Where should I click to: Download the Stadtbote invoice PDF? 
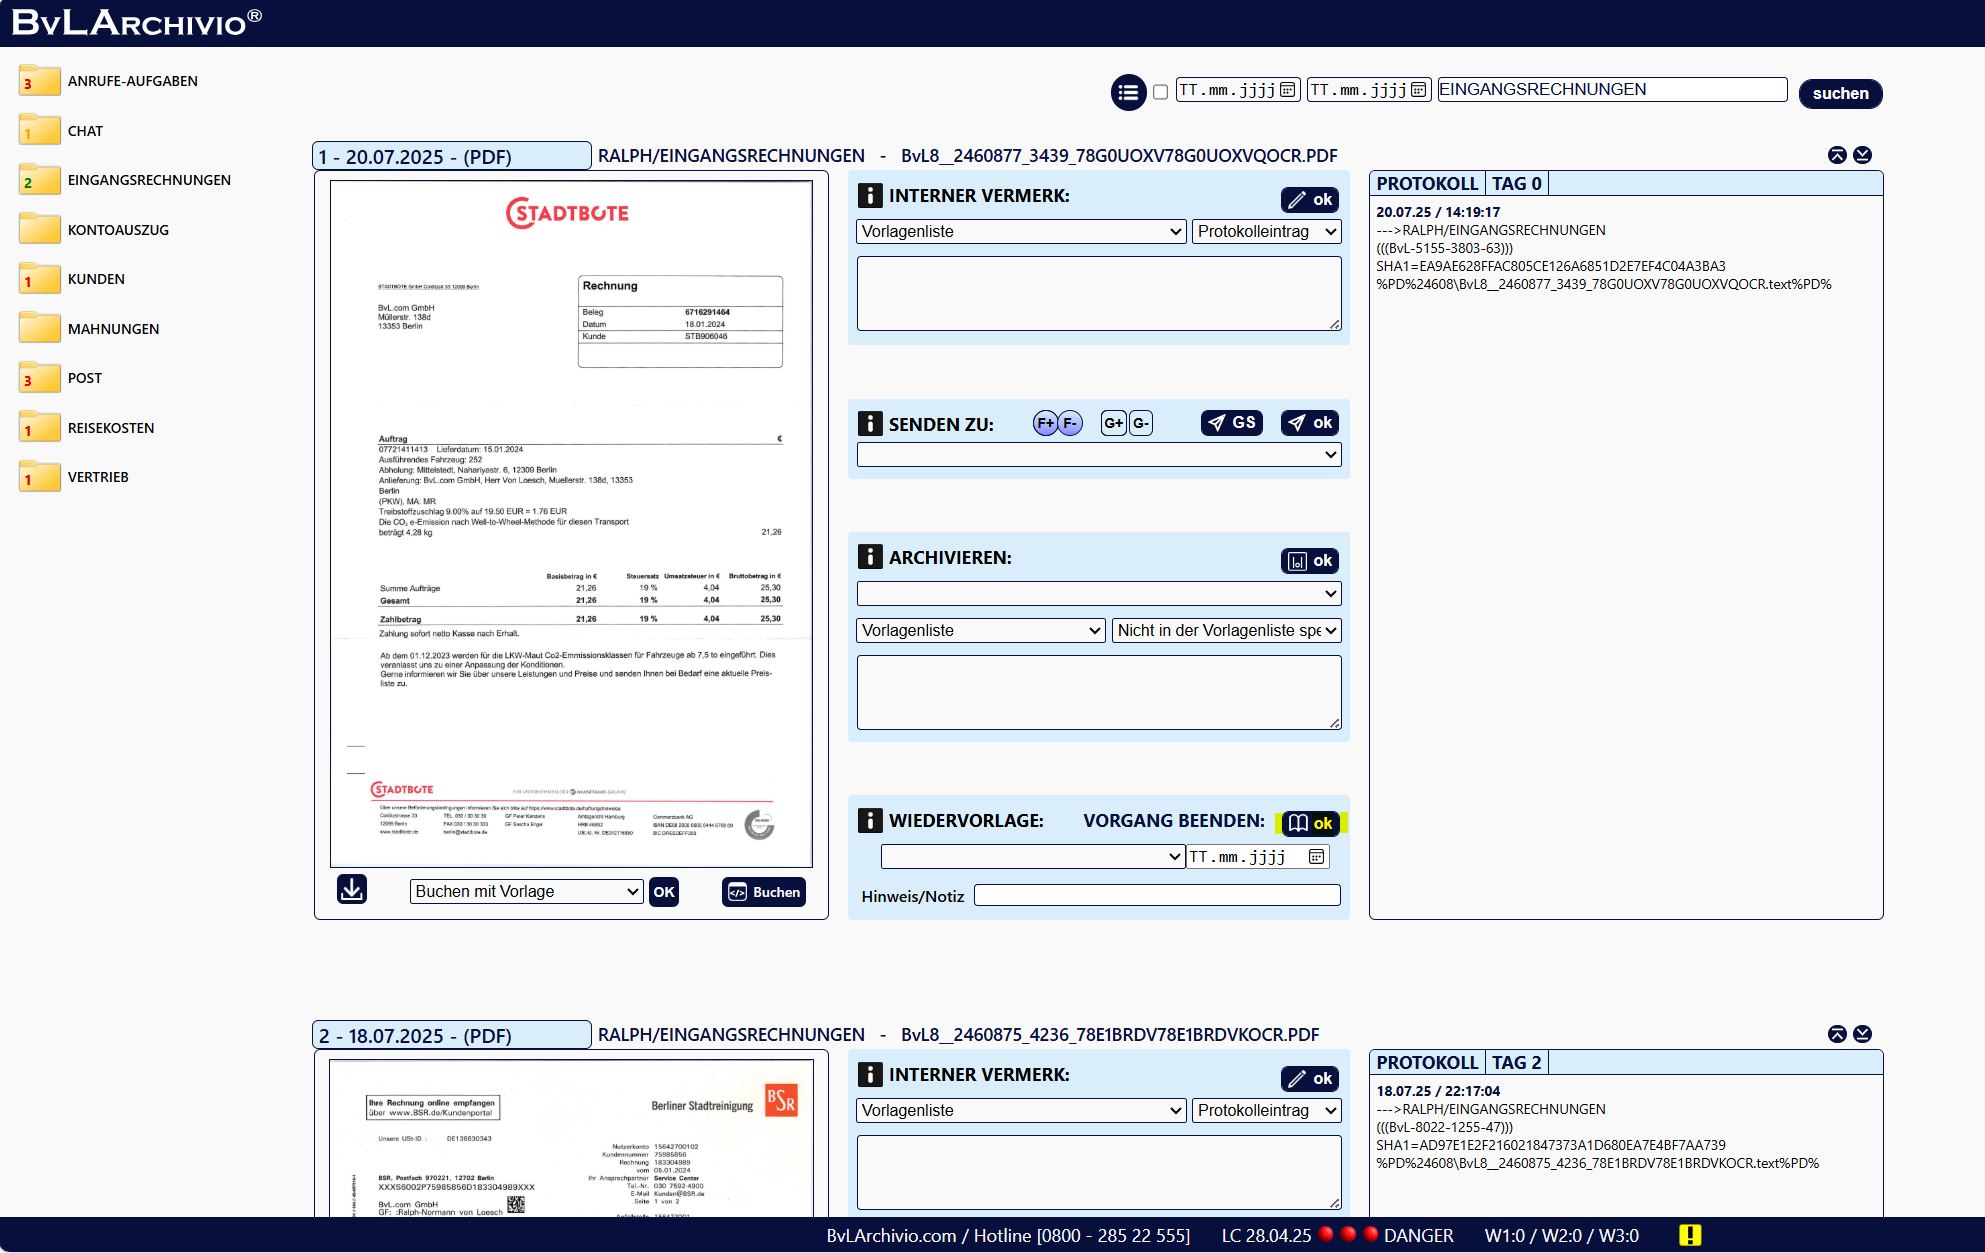click(351, 889)
